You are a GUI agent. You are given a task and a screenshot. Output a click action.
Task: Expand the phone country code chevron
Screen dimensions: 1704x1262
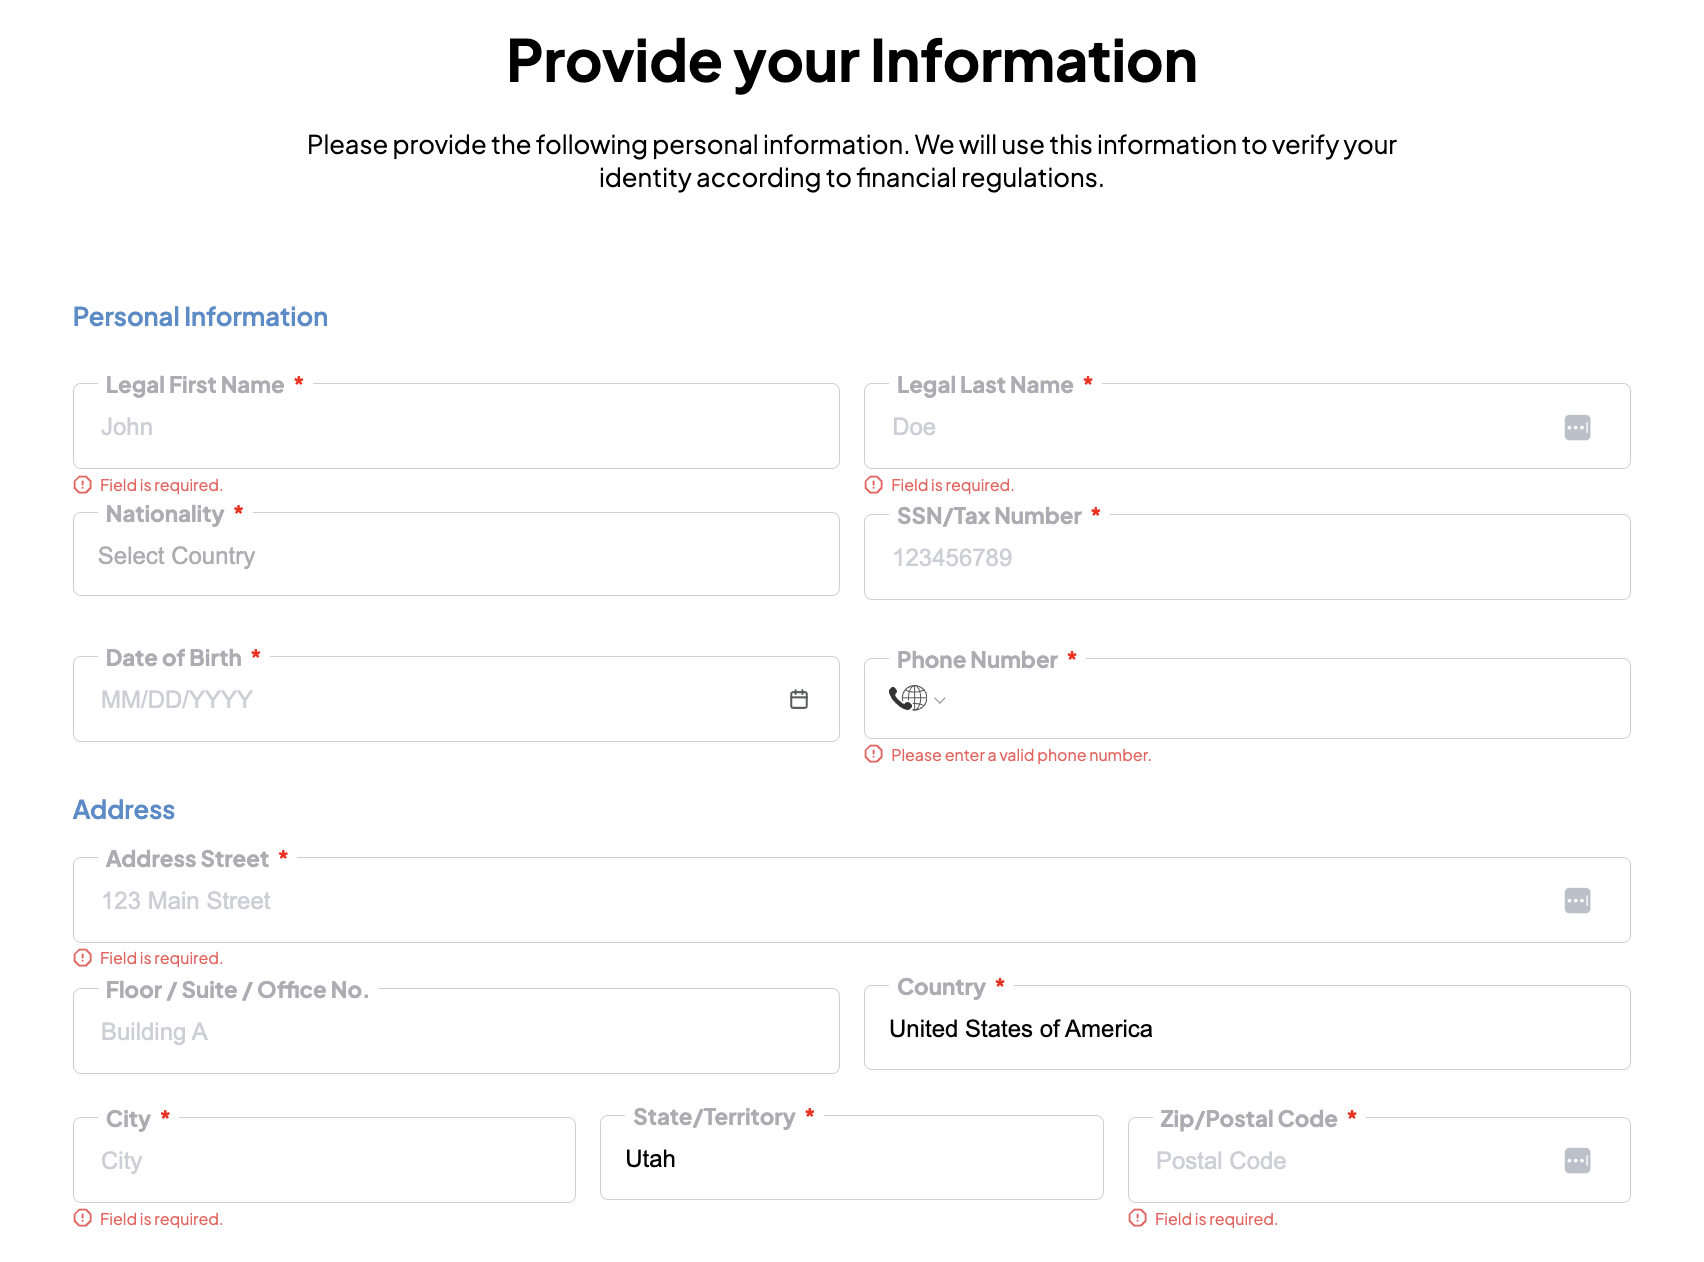940,700
